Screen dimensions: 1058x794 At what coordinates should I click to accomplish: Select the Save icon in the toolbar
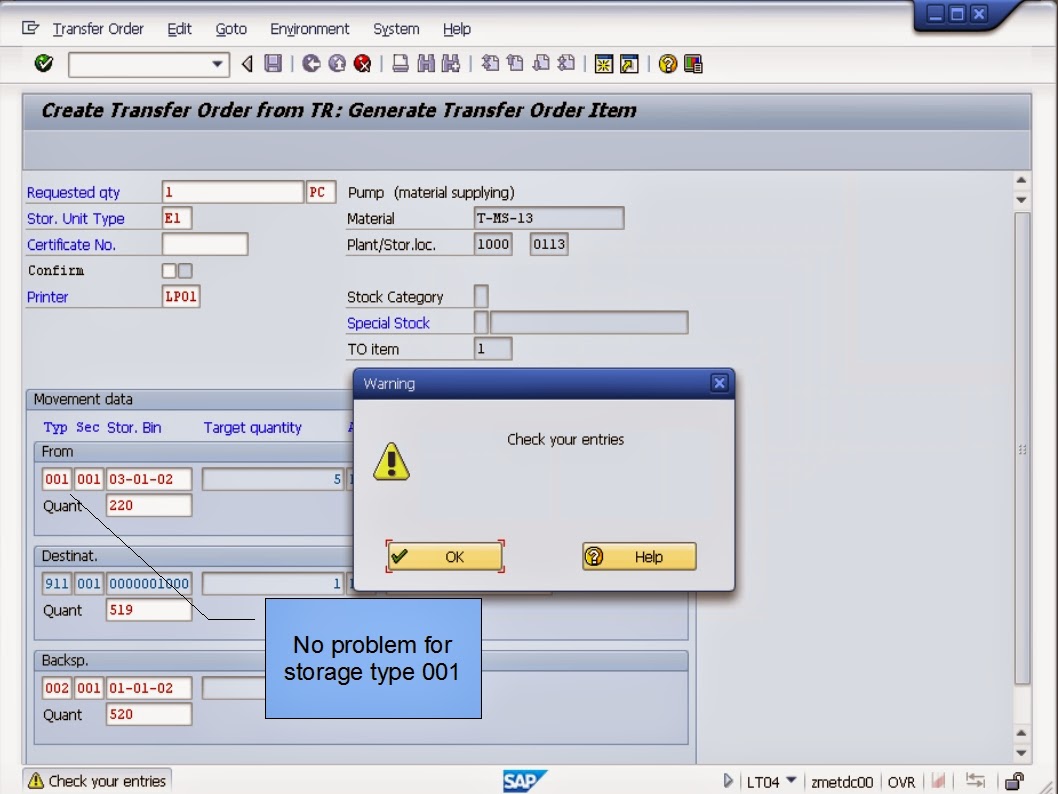click(x=271, y=62)
